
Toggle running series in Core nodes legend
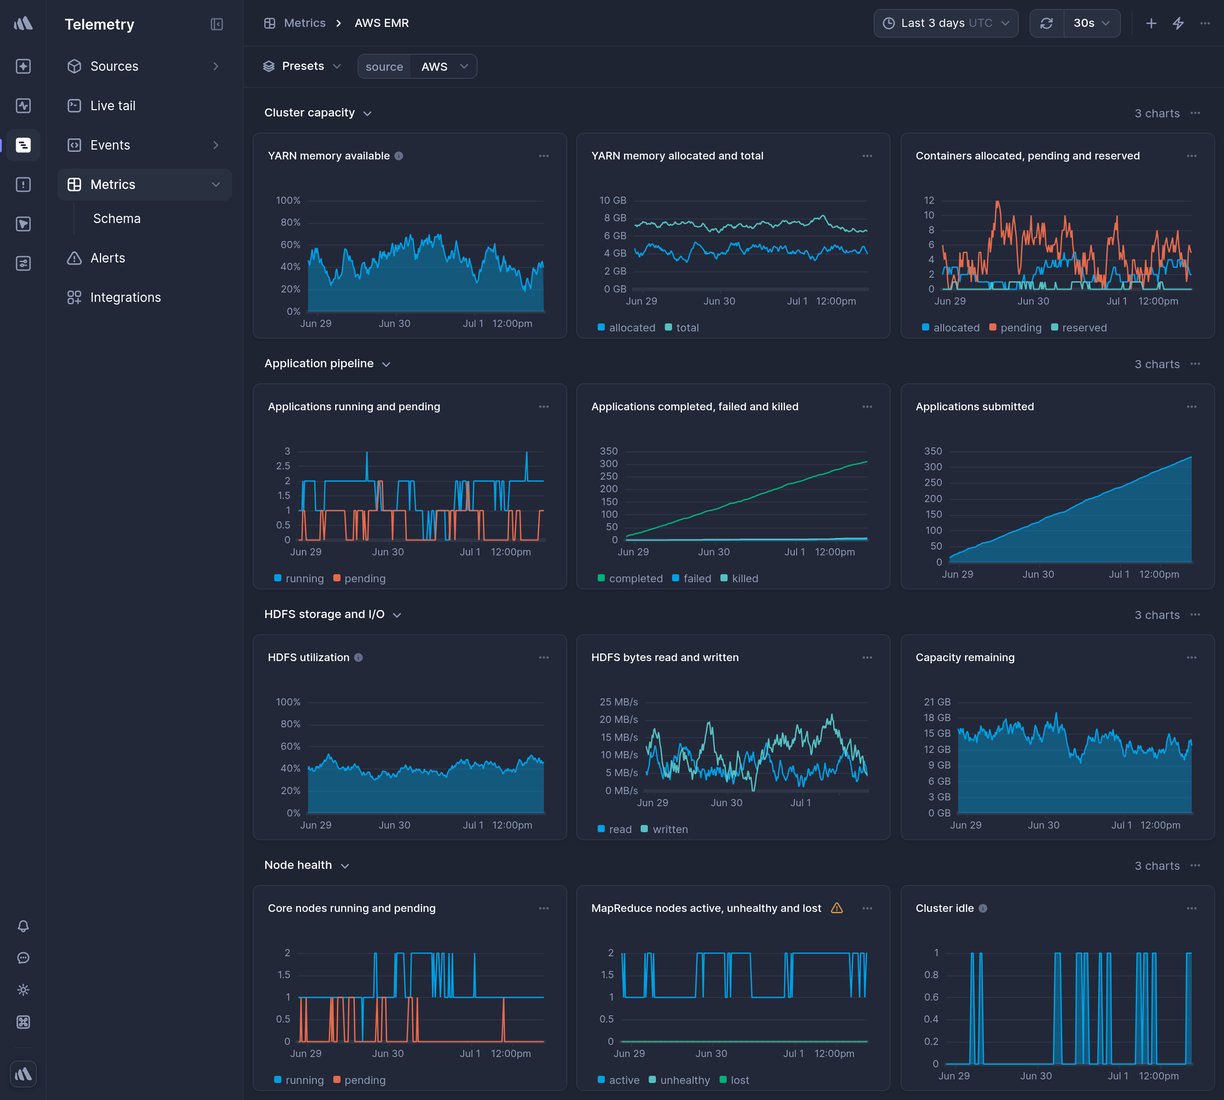pos(299,1081)
